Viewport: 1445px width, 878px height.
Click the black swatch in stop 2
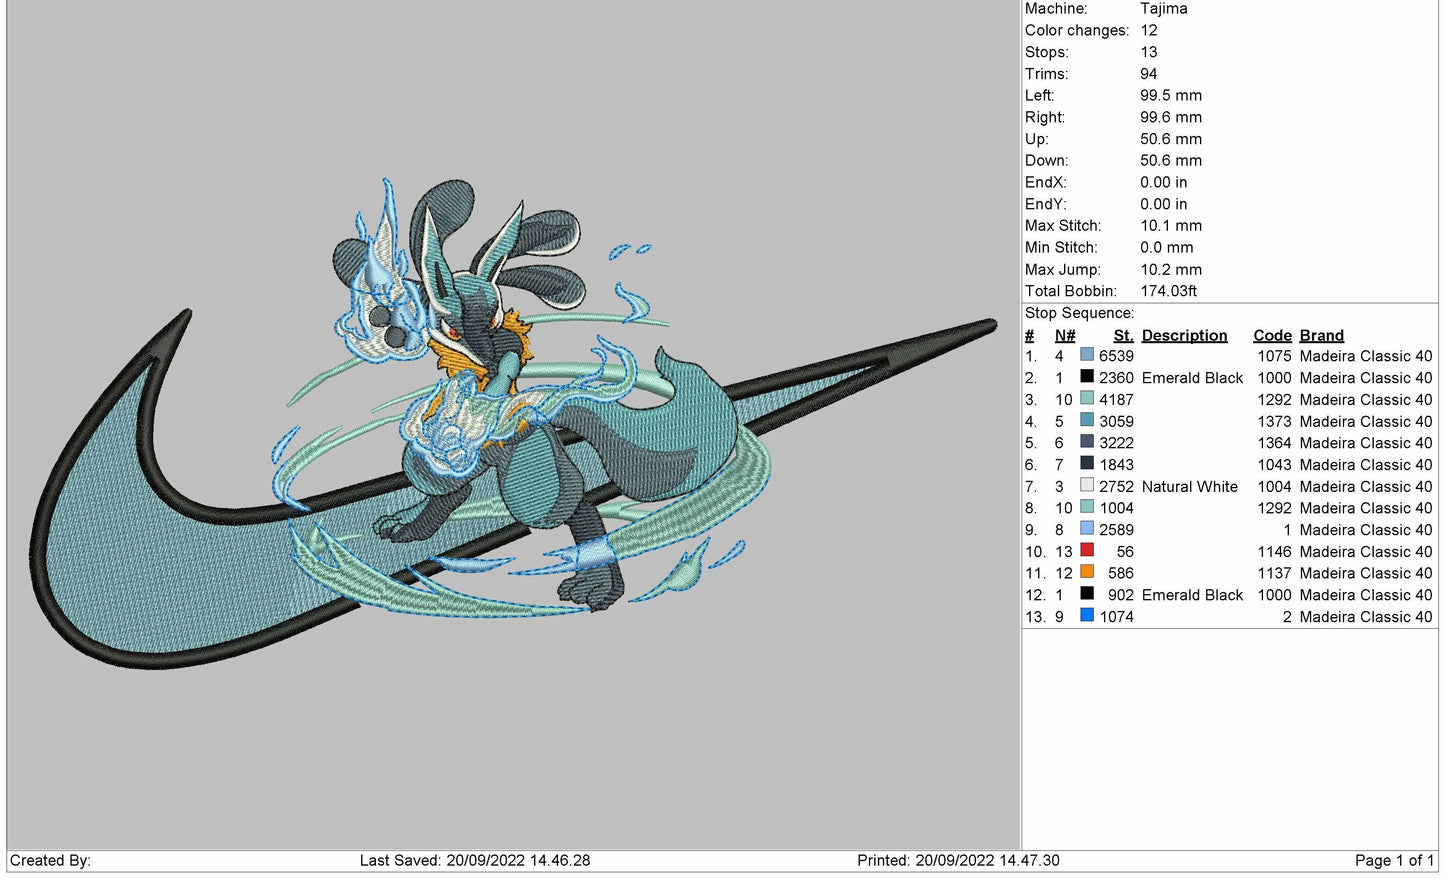[x=1087, y=378]
